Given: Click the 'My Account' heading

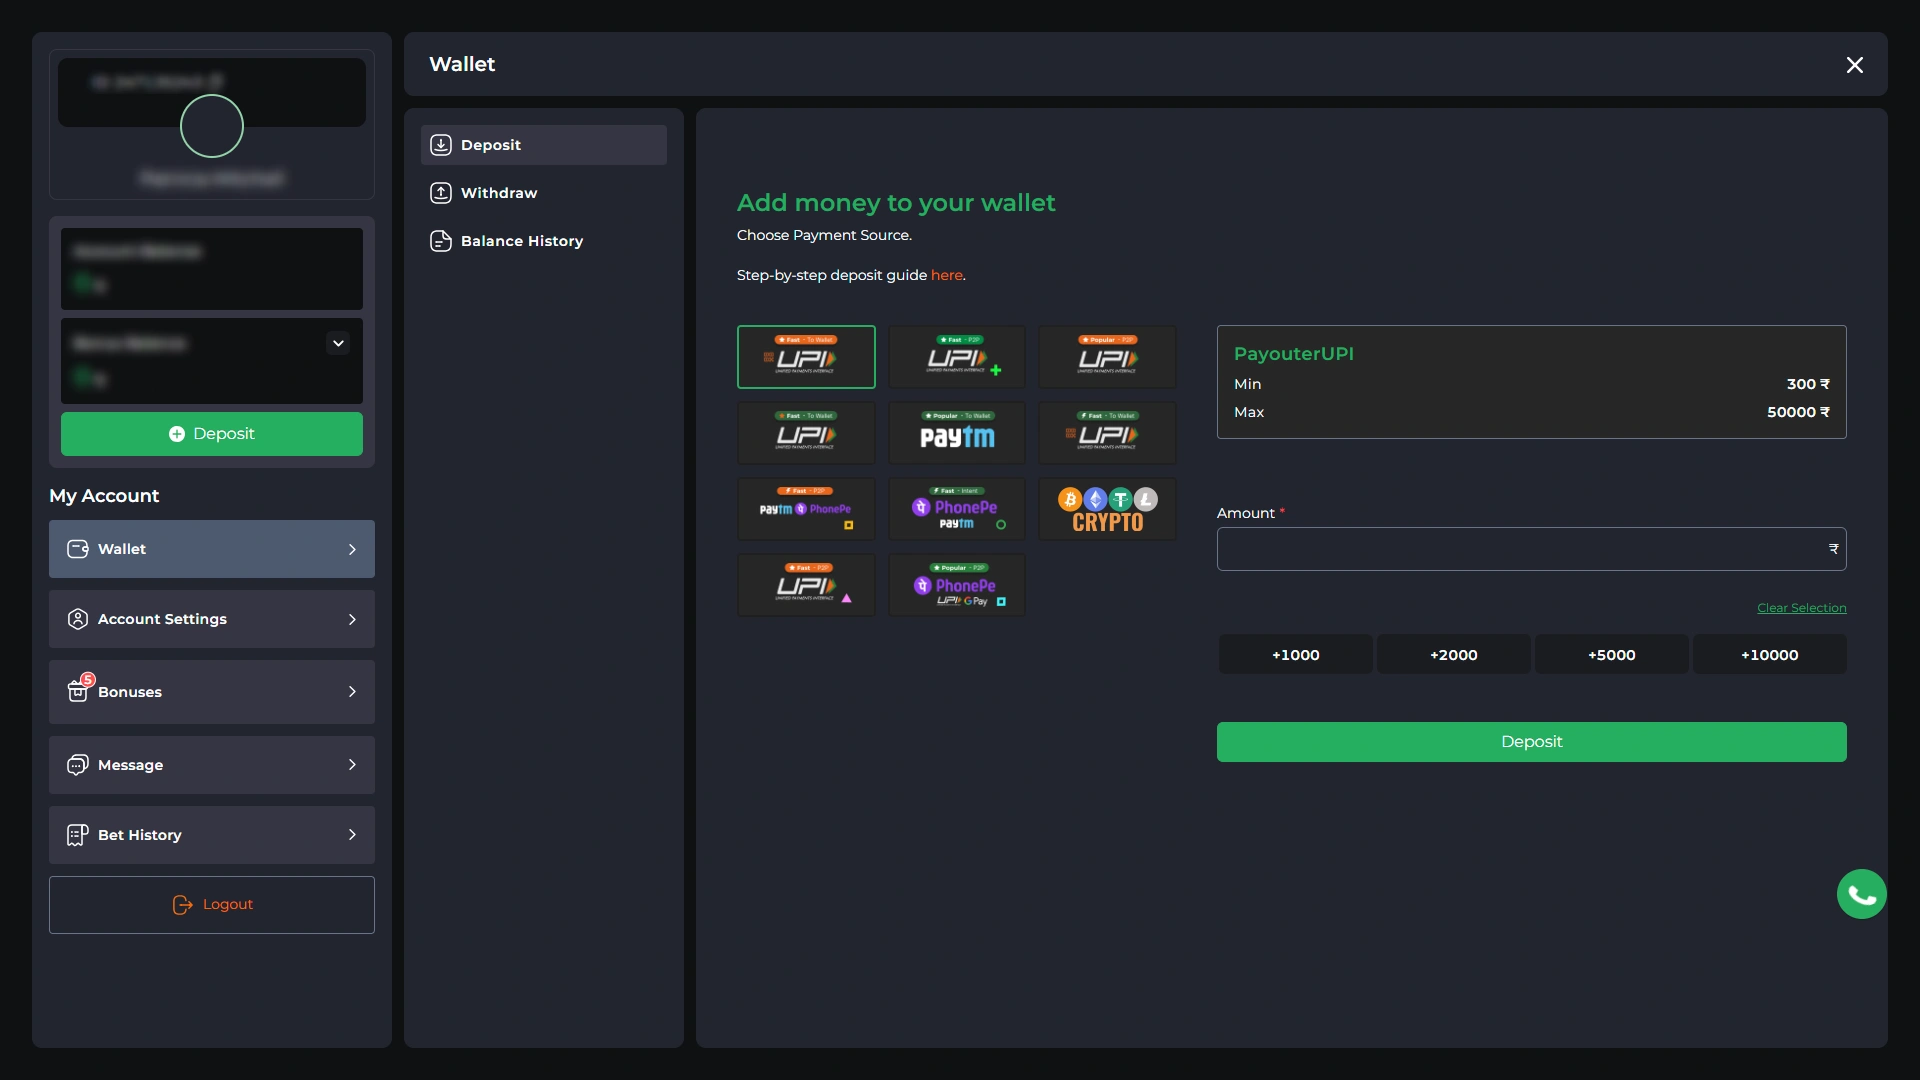Looking at the screenshot, I should (104, 496).
